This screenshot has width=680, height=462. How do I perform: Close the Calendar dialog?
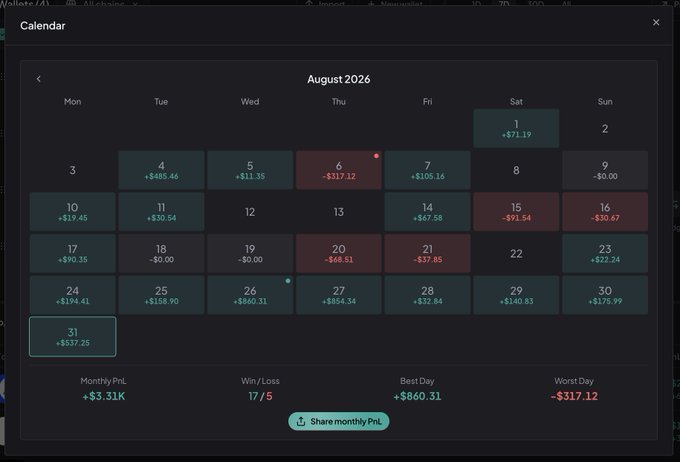[x=656, y=23]
